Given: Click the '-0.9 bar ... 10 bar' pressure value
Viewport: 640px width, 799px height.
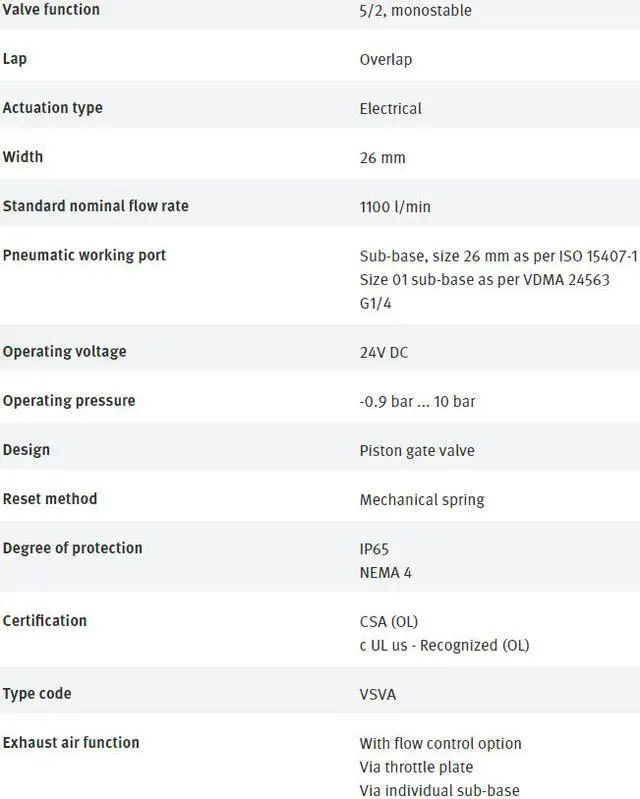Looking at the screenshot, I should (417, 401).
